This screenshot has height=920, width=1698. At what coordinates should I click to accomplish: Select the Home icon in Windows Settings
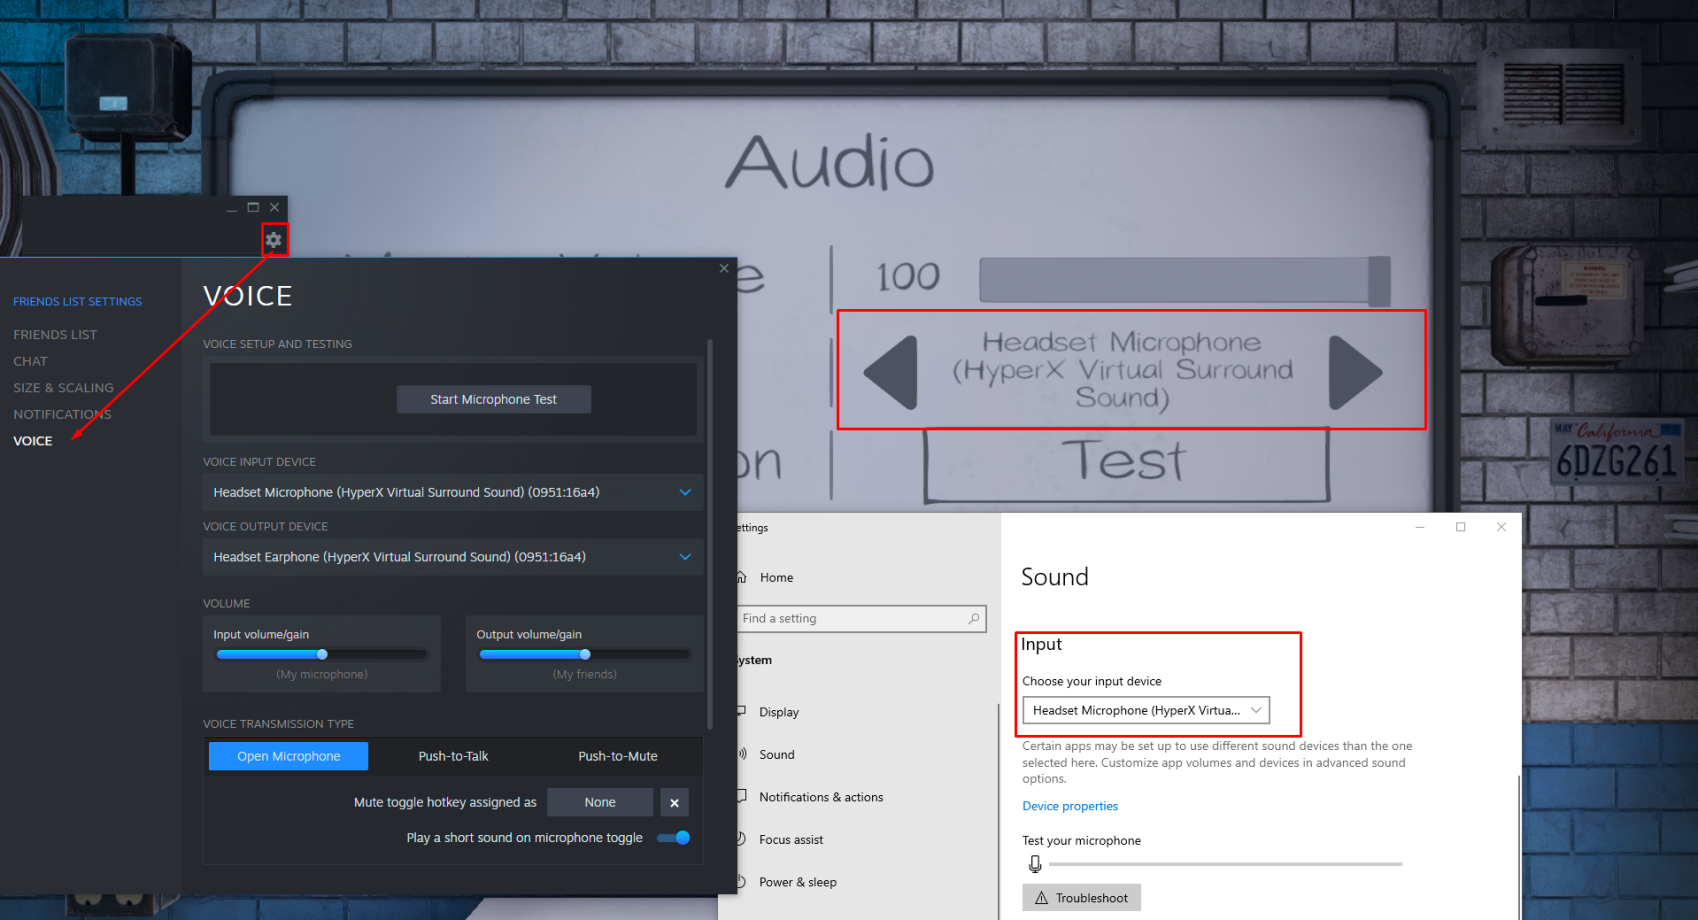click(x=741, y=577)
